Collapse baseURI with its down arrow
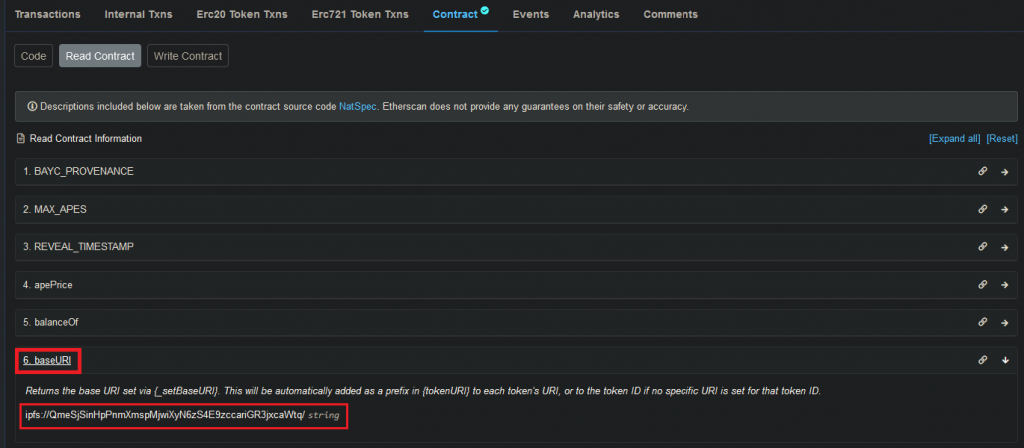1024x448 pixels. [x=1005, y=360]
